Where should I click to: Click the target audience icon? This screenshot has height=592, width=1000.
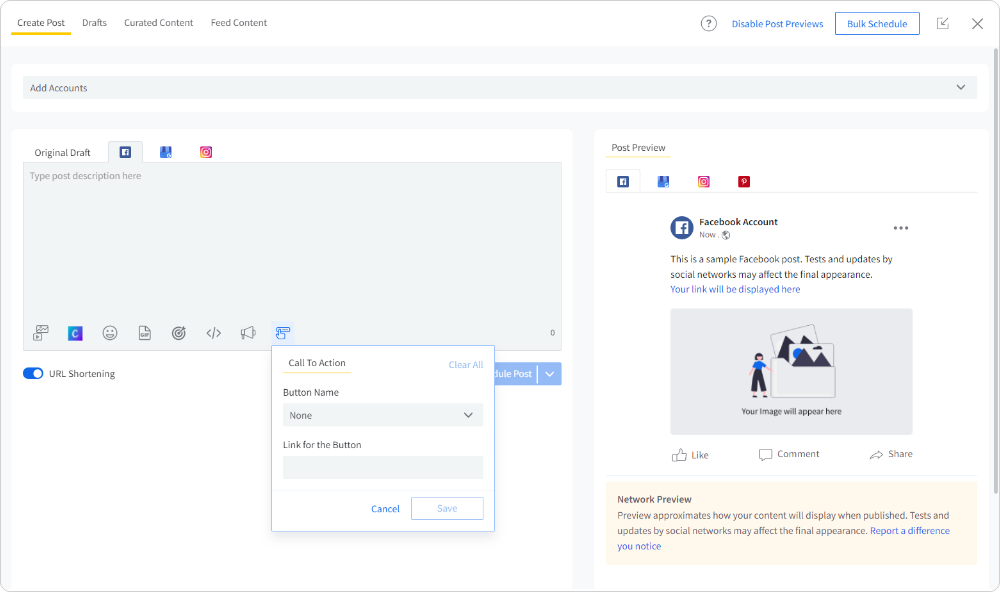tap(179, 333)
